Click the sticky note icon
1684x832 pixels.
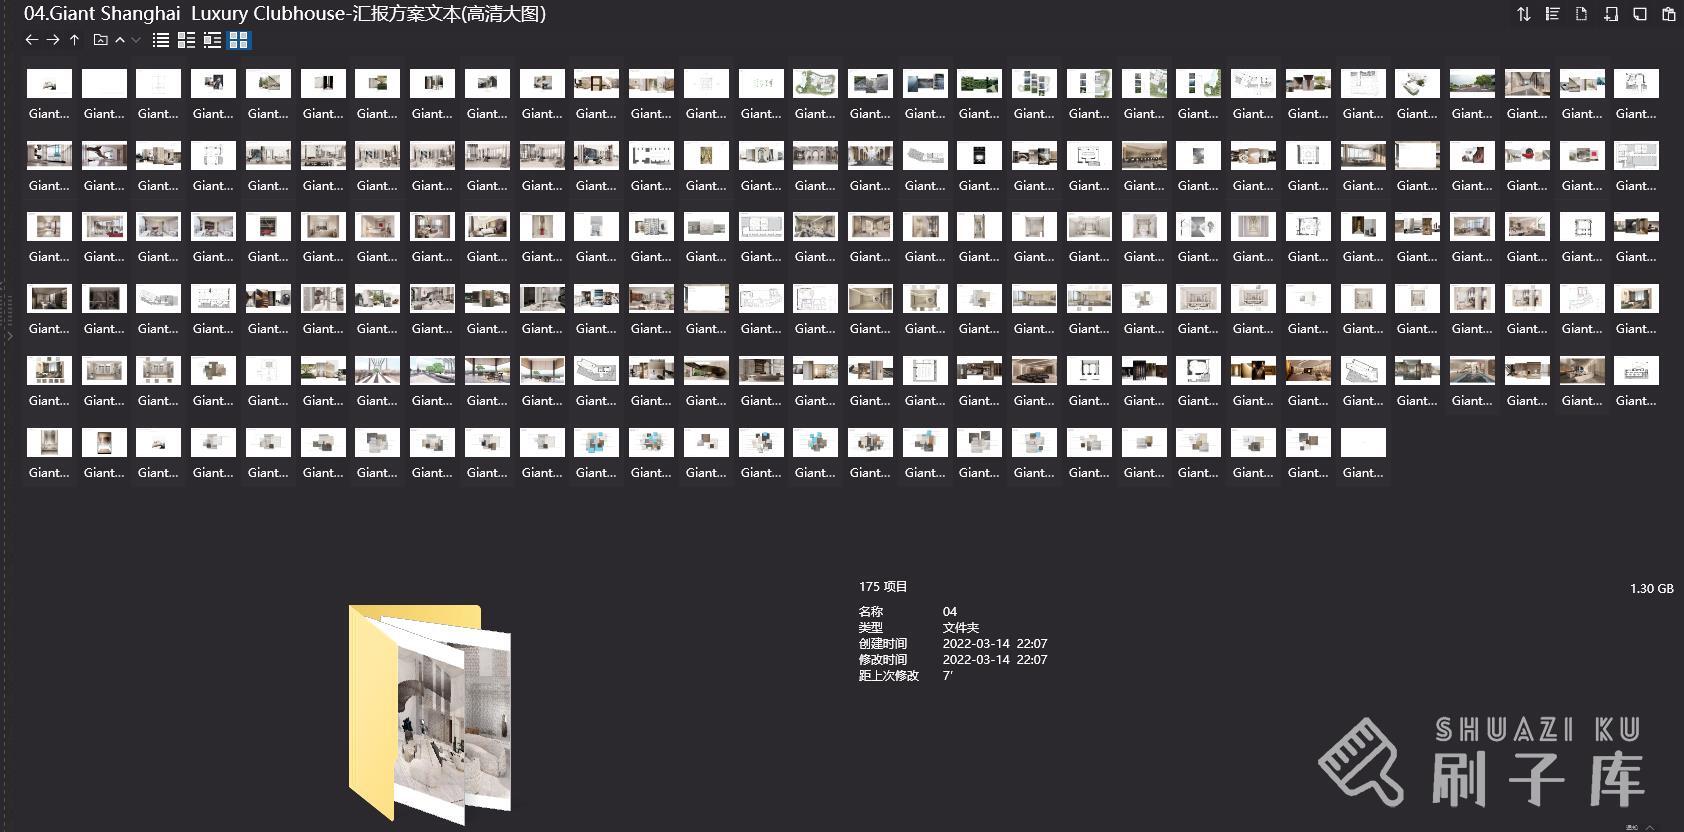coord(1640,14)
